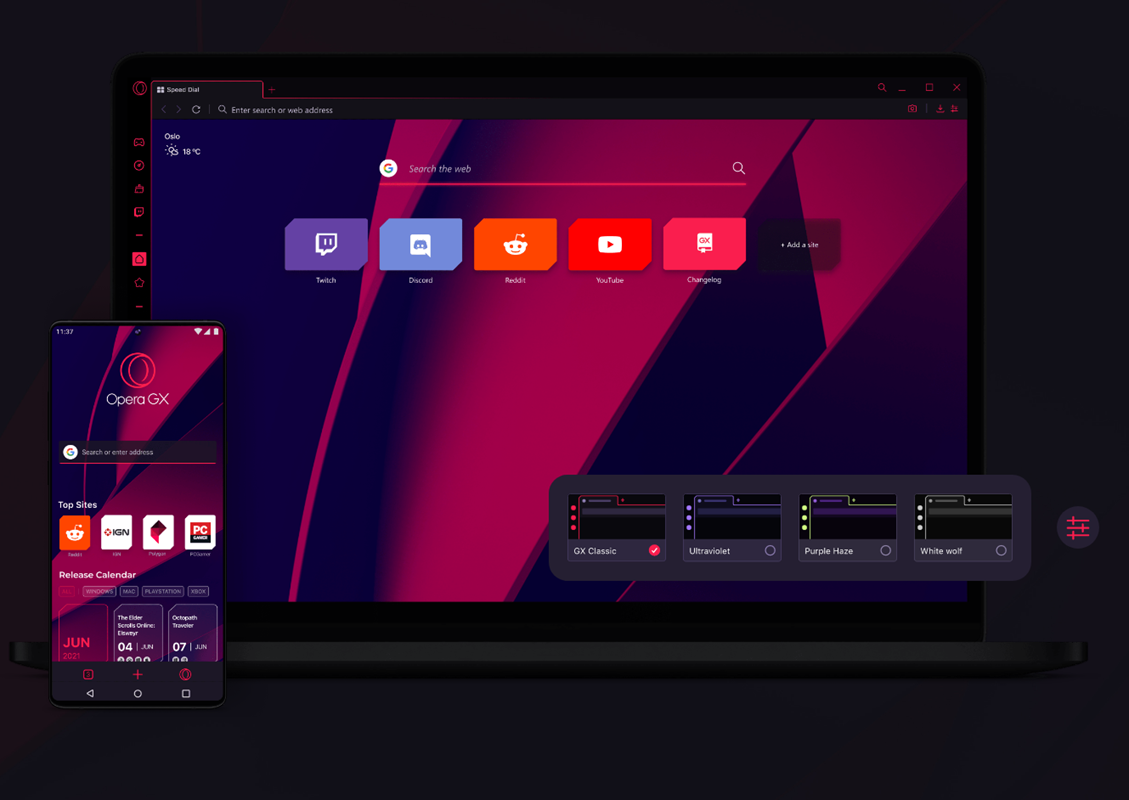
Task: Open GX Control speedometer icon in sidebar
Action: [139, 166]
